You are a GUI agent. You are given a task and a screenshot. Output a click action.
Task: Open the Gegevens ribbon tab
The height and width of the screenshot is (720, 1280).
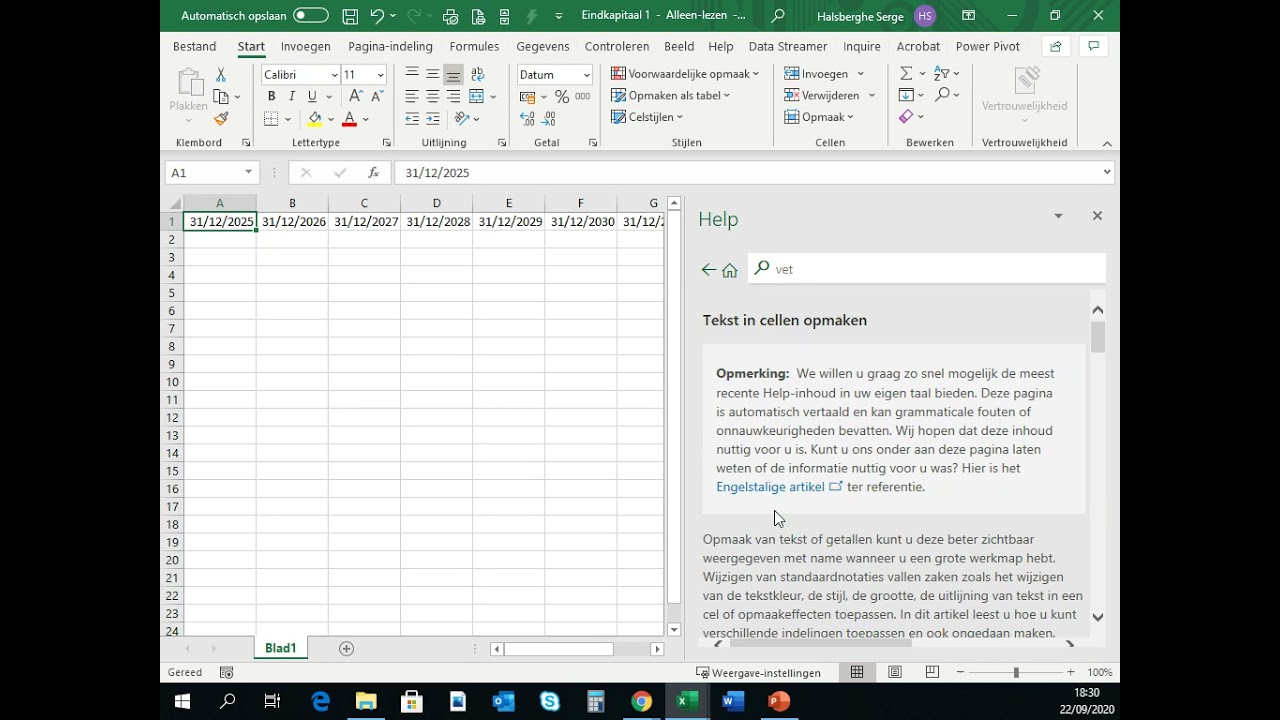543,47
